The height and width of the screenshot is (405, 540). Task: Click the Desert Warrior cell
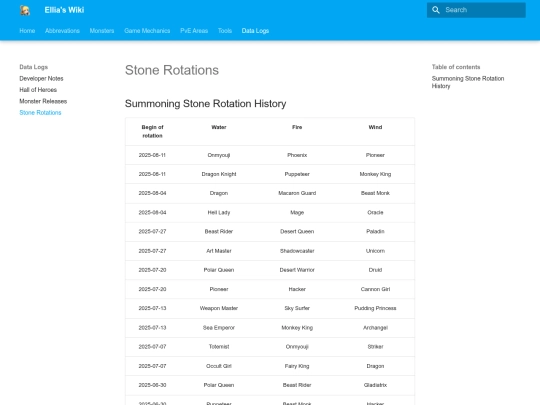tap(297, 270)
